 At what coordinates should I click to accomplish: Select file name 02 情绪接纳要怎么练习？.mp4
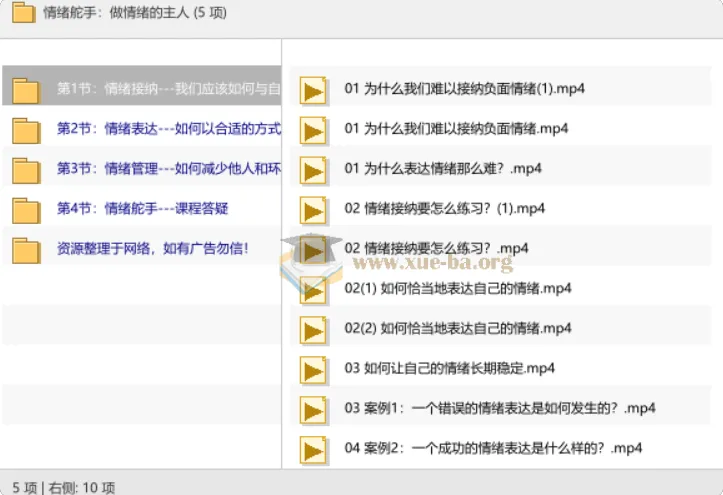click(436, 249)
